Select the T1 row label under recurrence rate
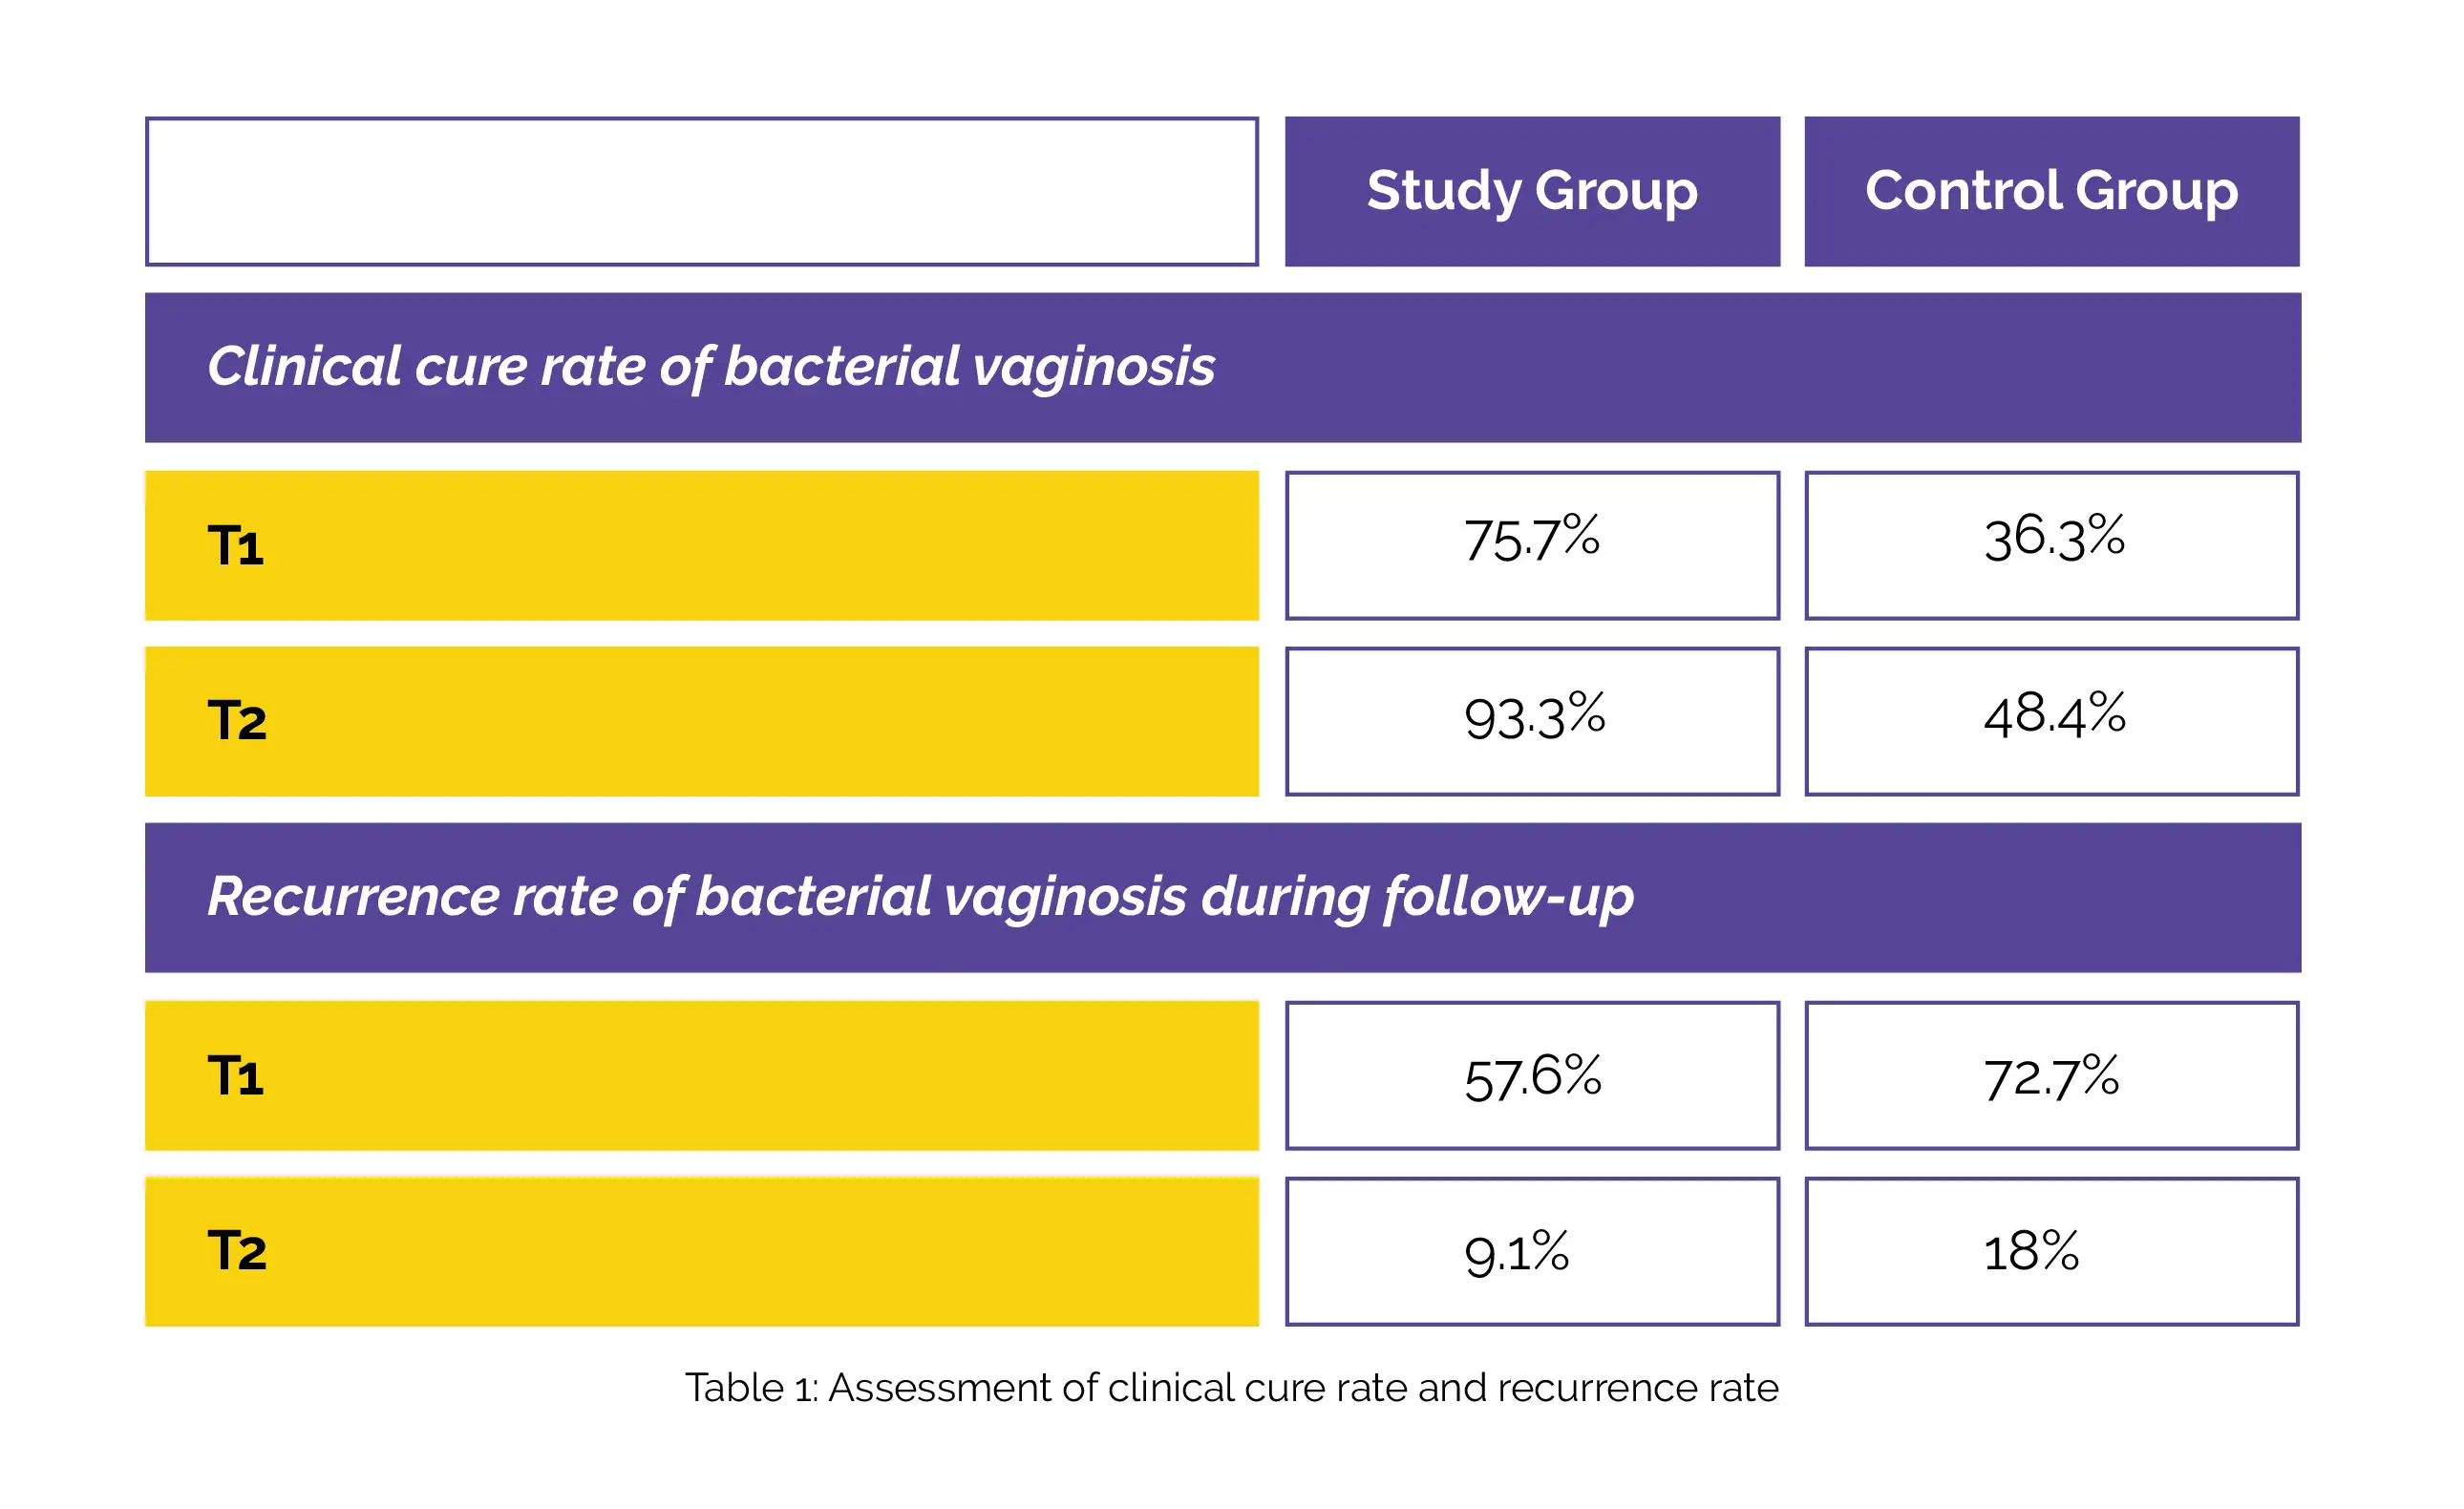 click(x=236, y=1076)
